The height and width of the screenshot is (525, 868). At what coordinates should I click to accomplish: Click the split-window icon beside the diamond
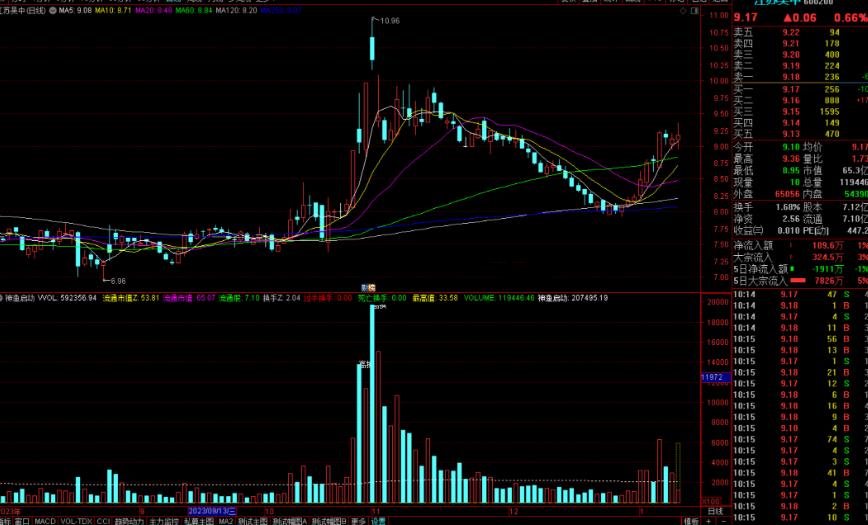[695, 11]
